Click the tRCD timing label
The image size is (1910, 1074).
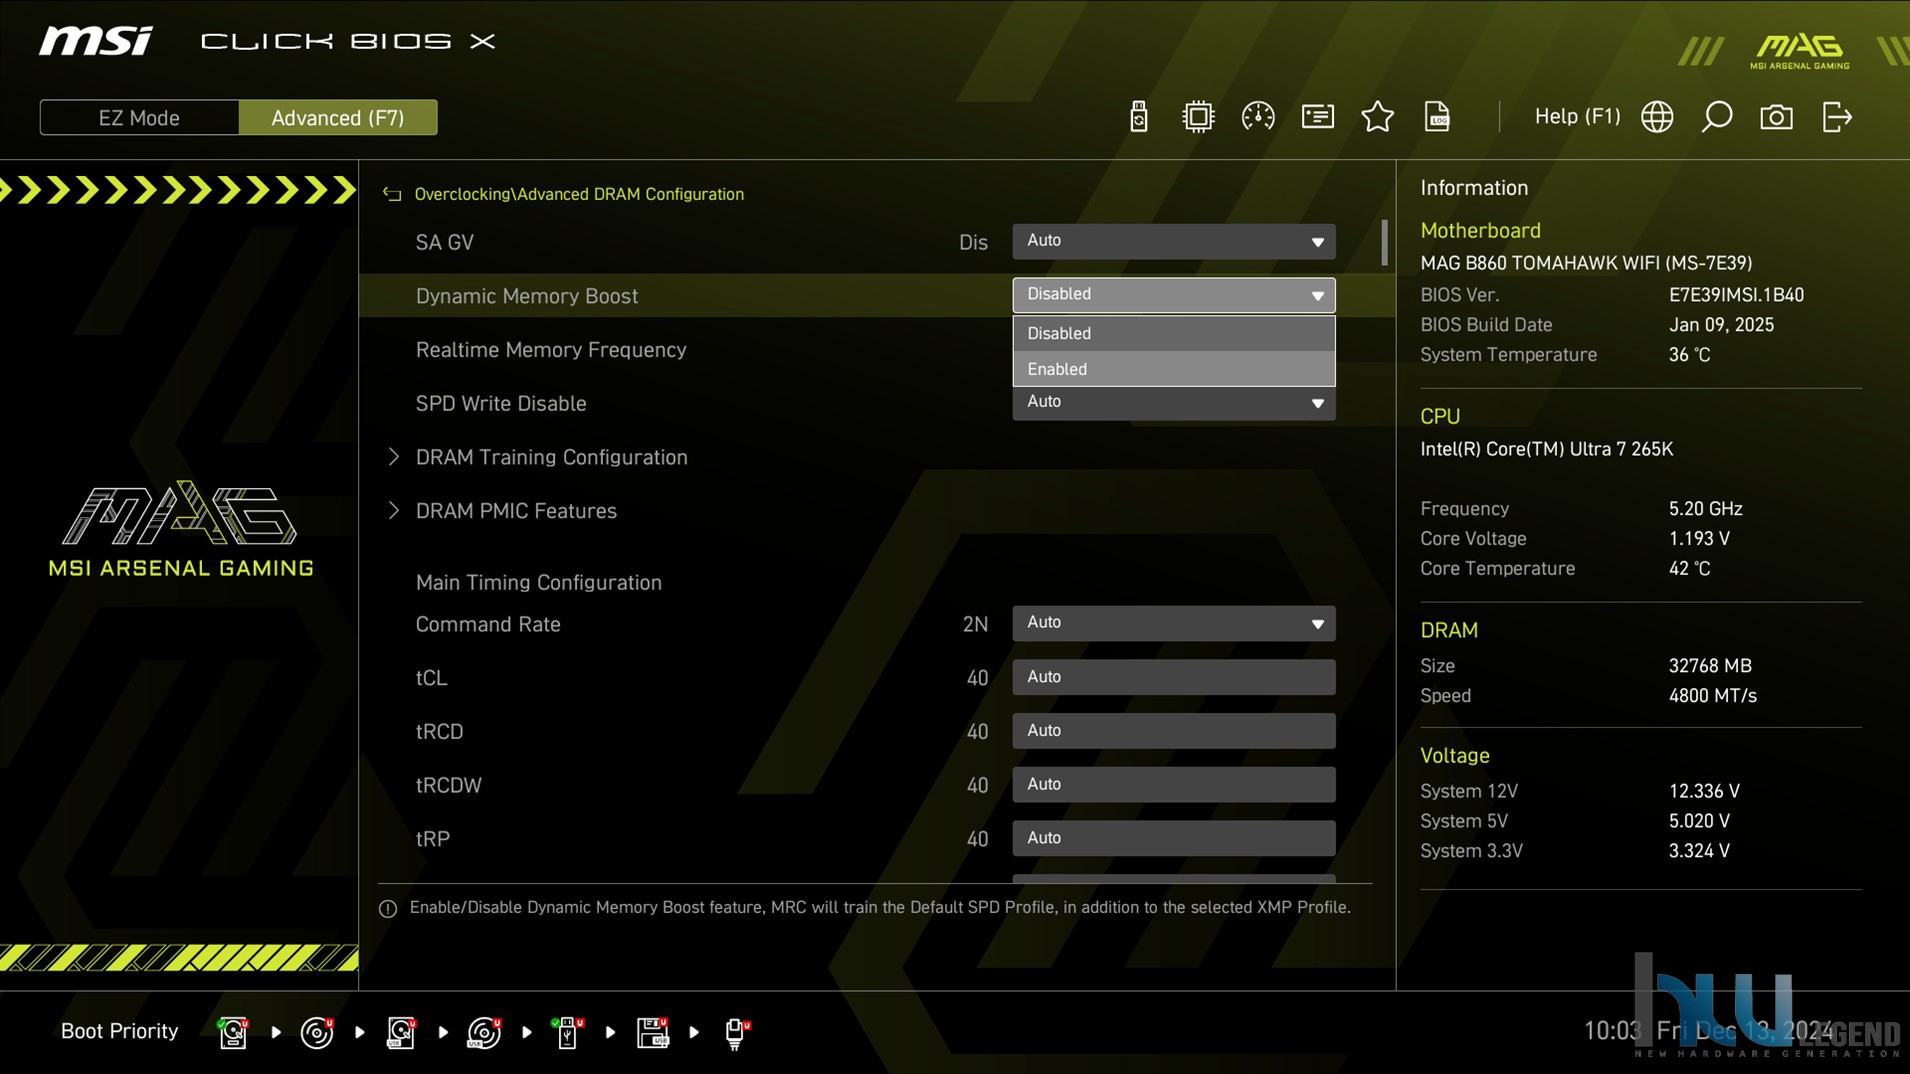439,732
